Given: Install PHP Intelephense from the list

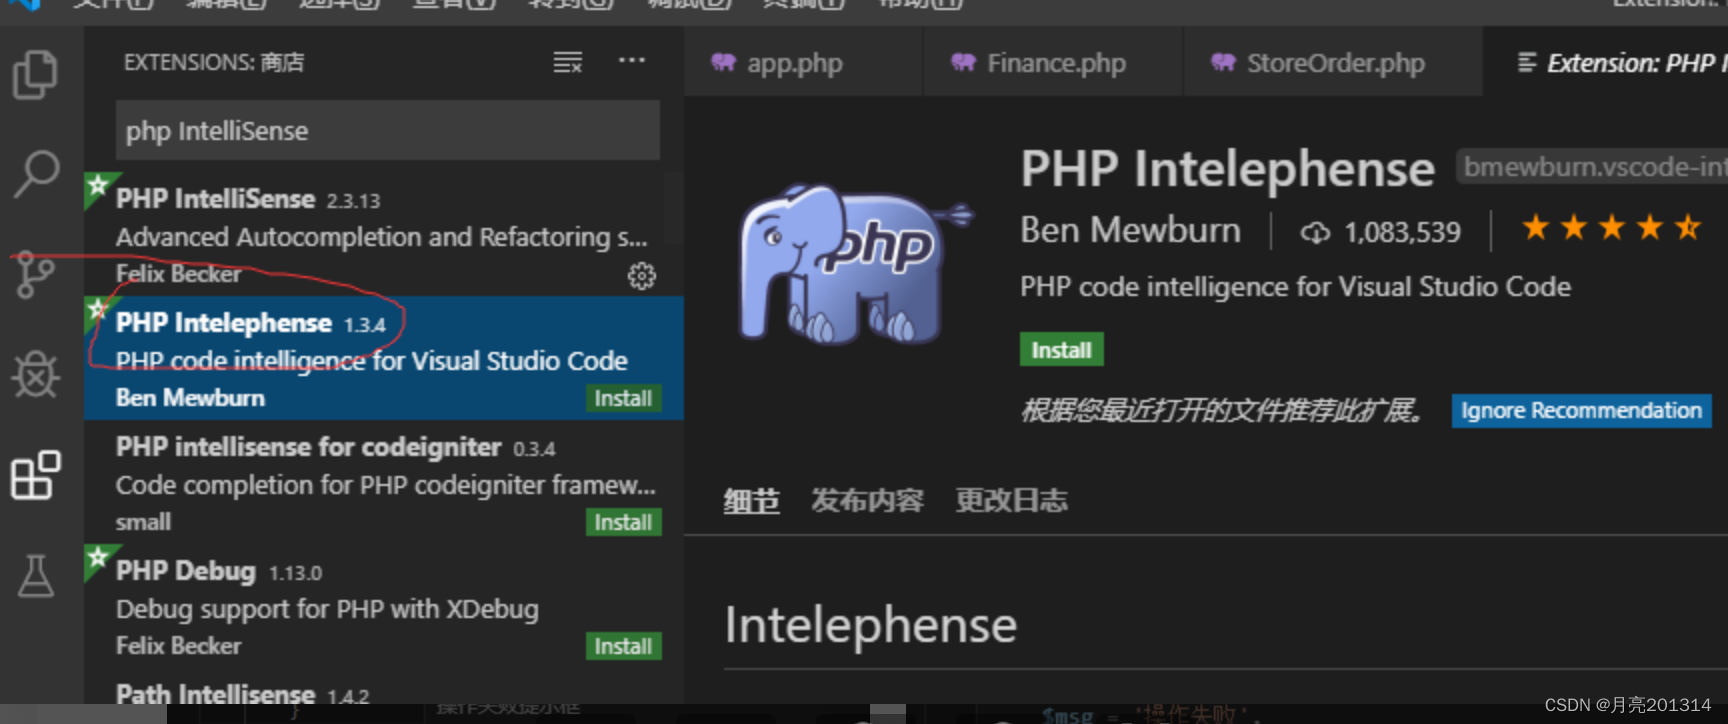Looking at the screenshot, I should 623,398.
